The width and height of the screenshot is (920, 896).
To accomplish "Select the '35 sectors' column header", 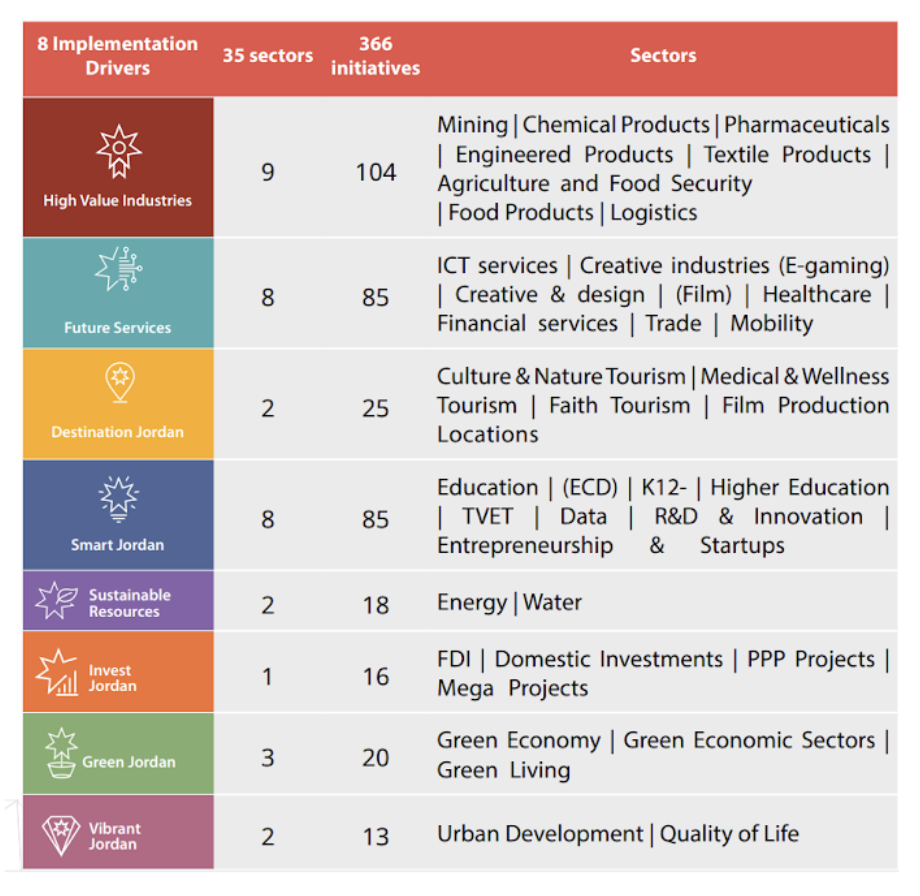I will click(267, 56).
